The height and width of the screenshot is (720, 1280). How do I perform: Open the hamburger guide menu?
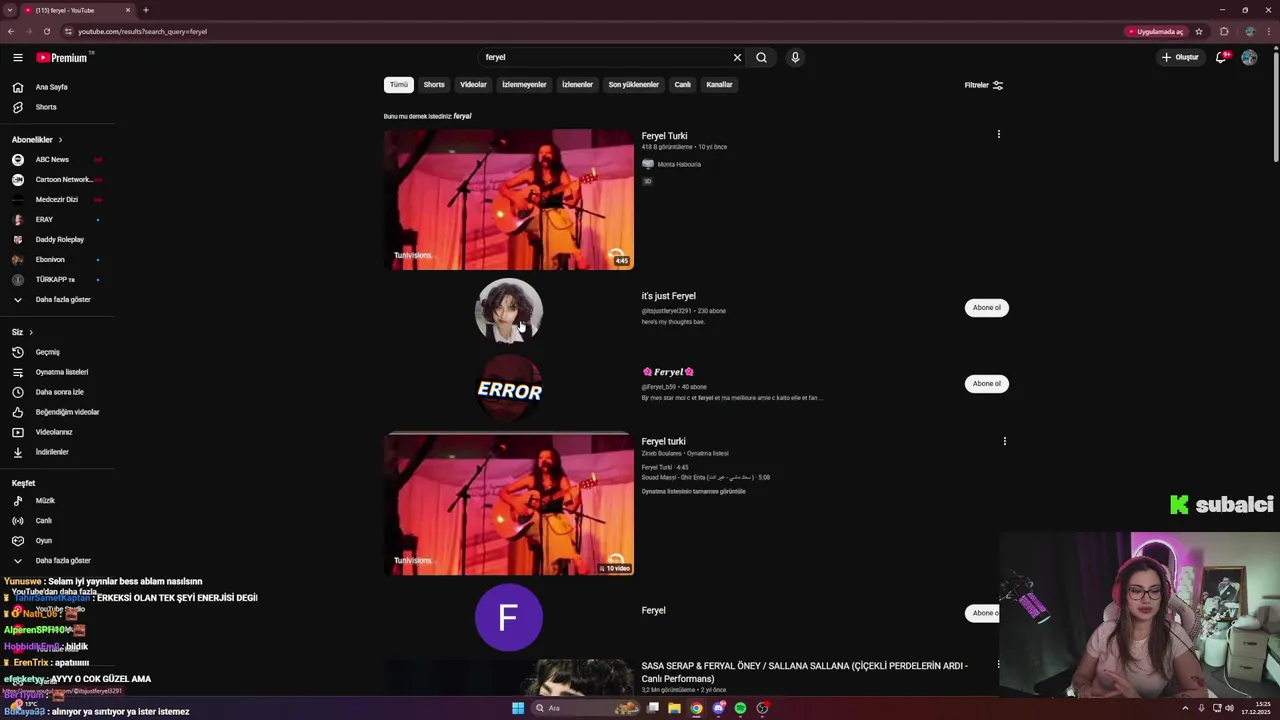(x=18, y=57)
